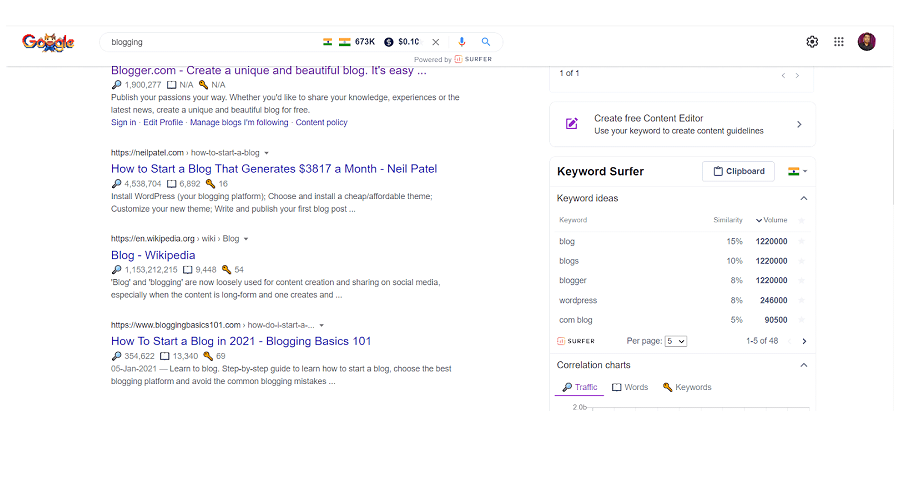The image size is (924, 485).
Task: Click the Surfer logo in Keyword ideas footer
Action: pos(576,341)
